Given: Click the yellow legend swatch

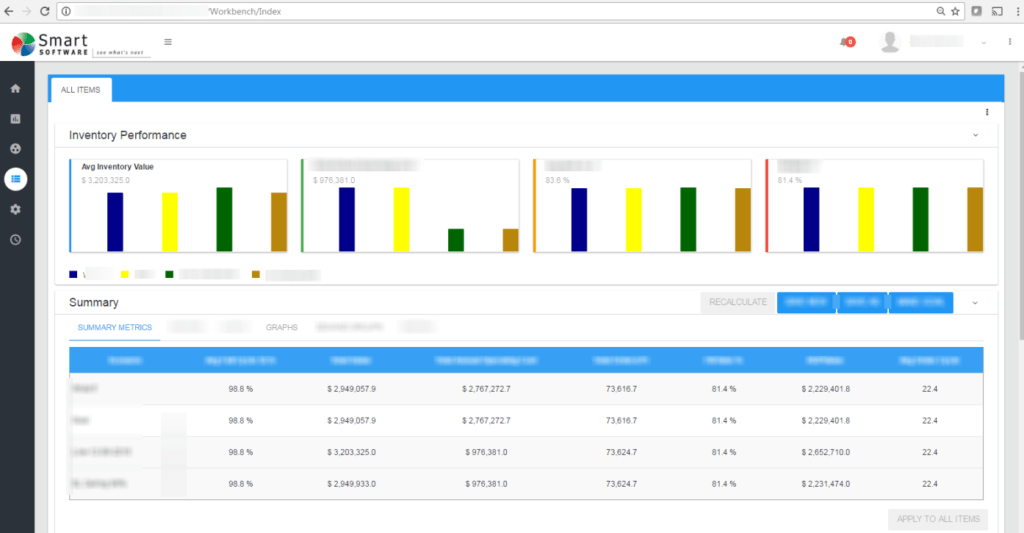Looking at the screenshot, I should tap(125, 274).
